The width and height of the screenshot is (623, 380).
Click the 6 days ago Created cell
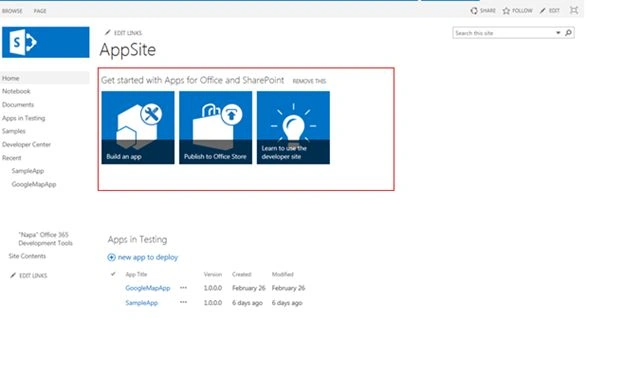tap(247, 303)
